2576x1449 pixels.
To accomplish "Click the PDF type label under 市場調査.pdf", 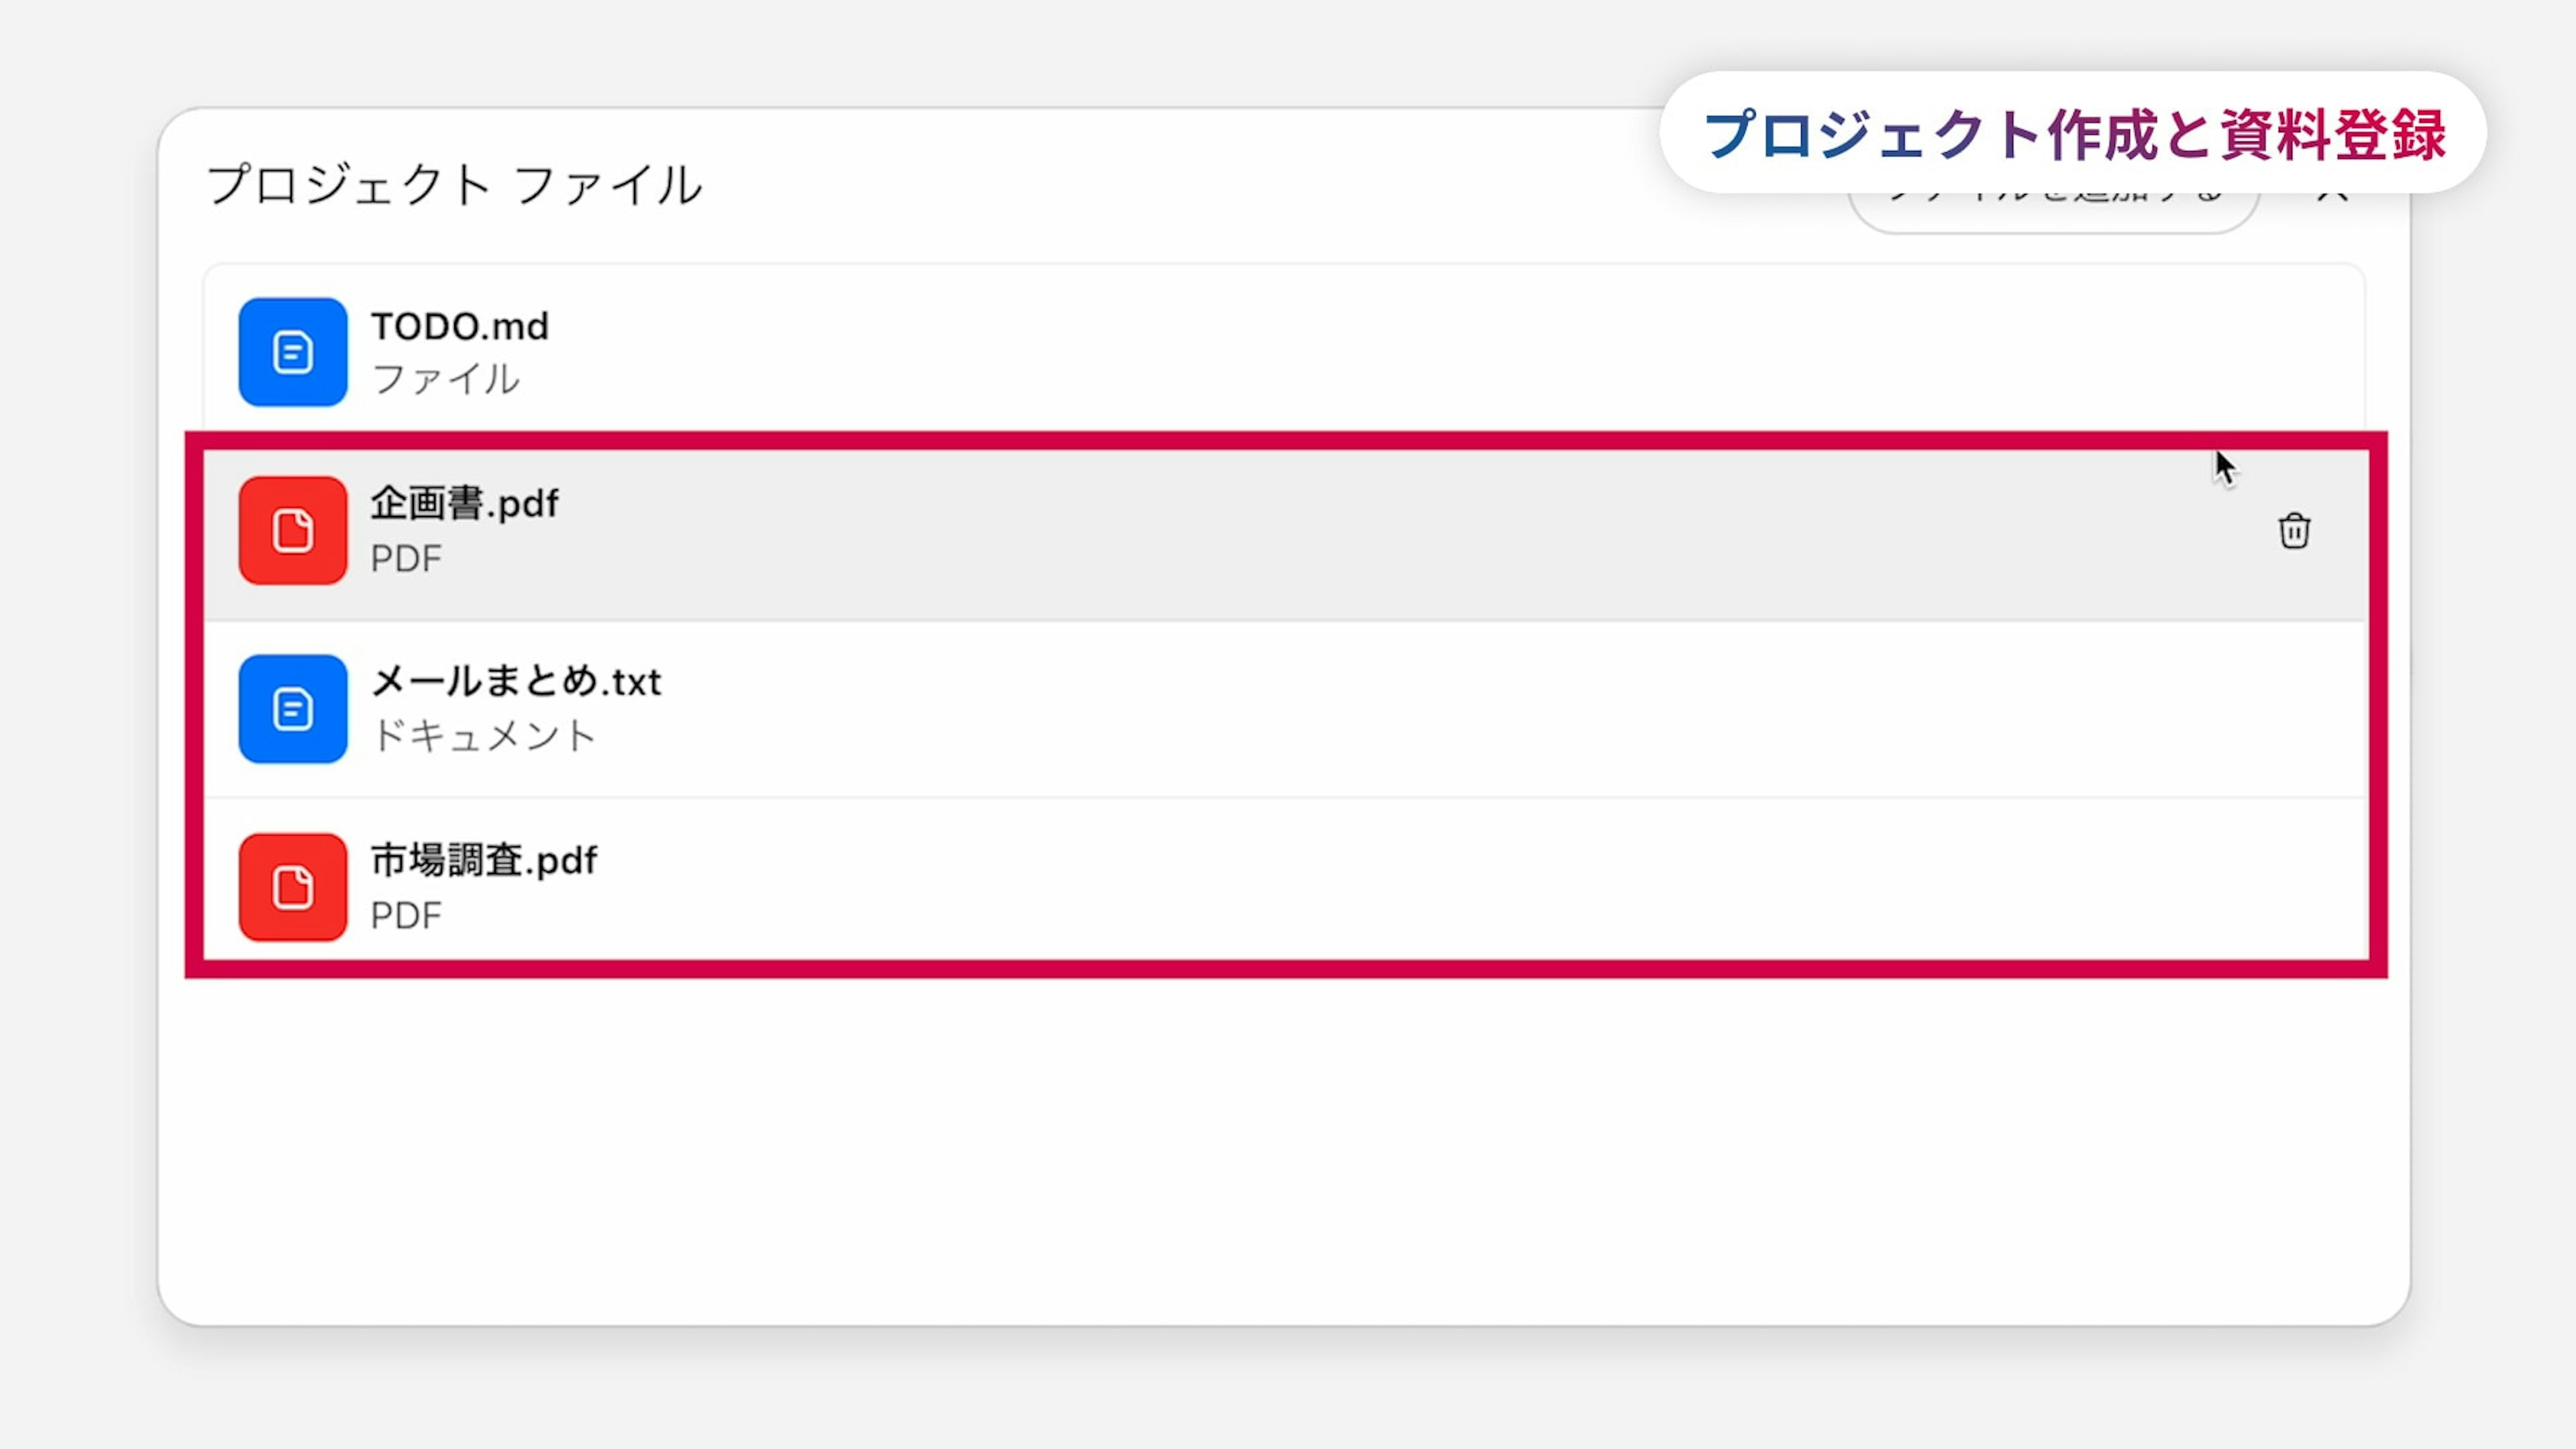I will pos(406,916).
